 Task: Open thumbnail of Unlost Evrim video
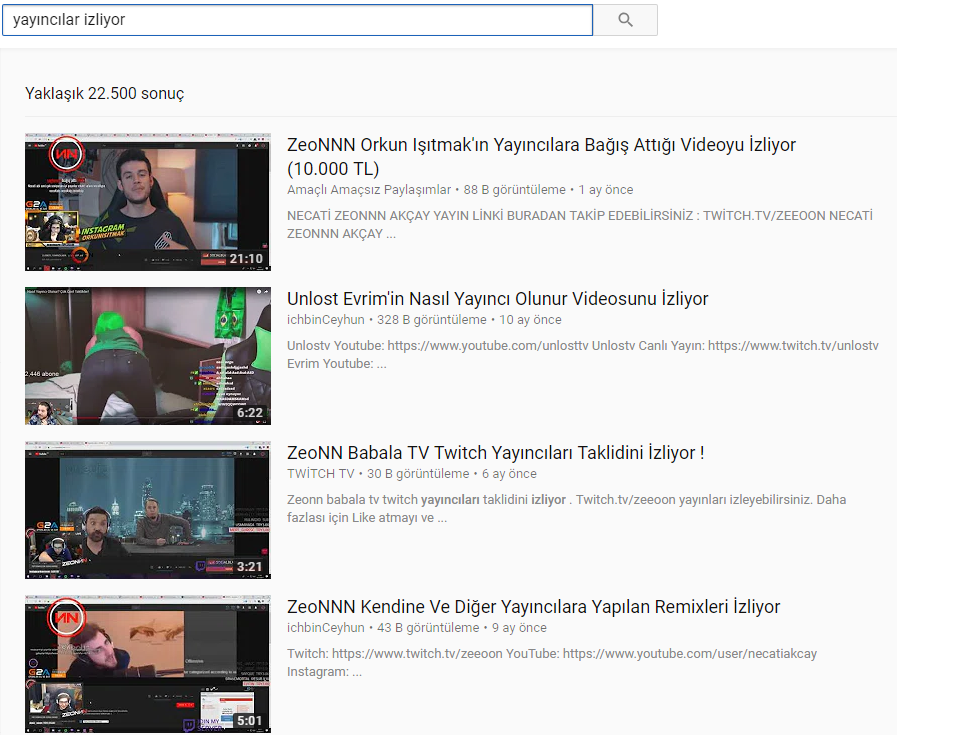[148, 356]
